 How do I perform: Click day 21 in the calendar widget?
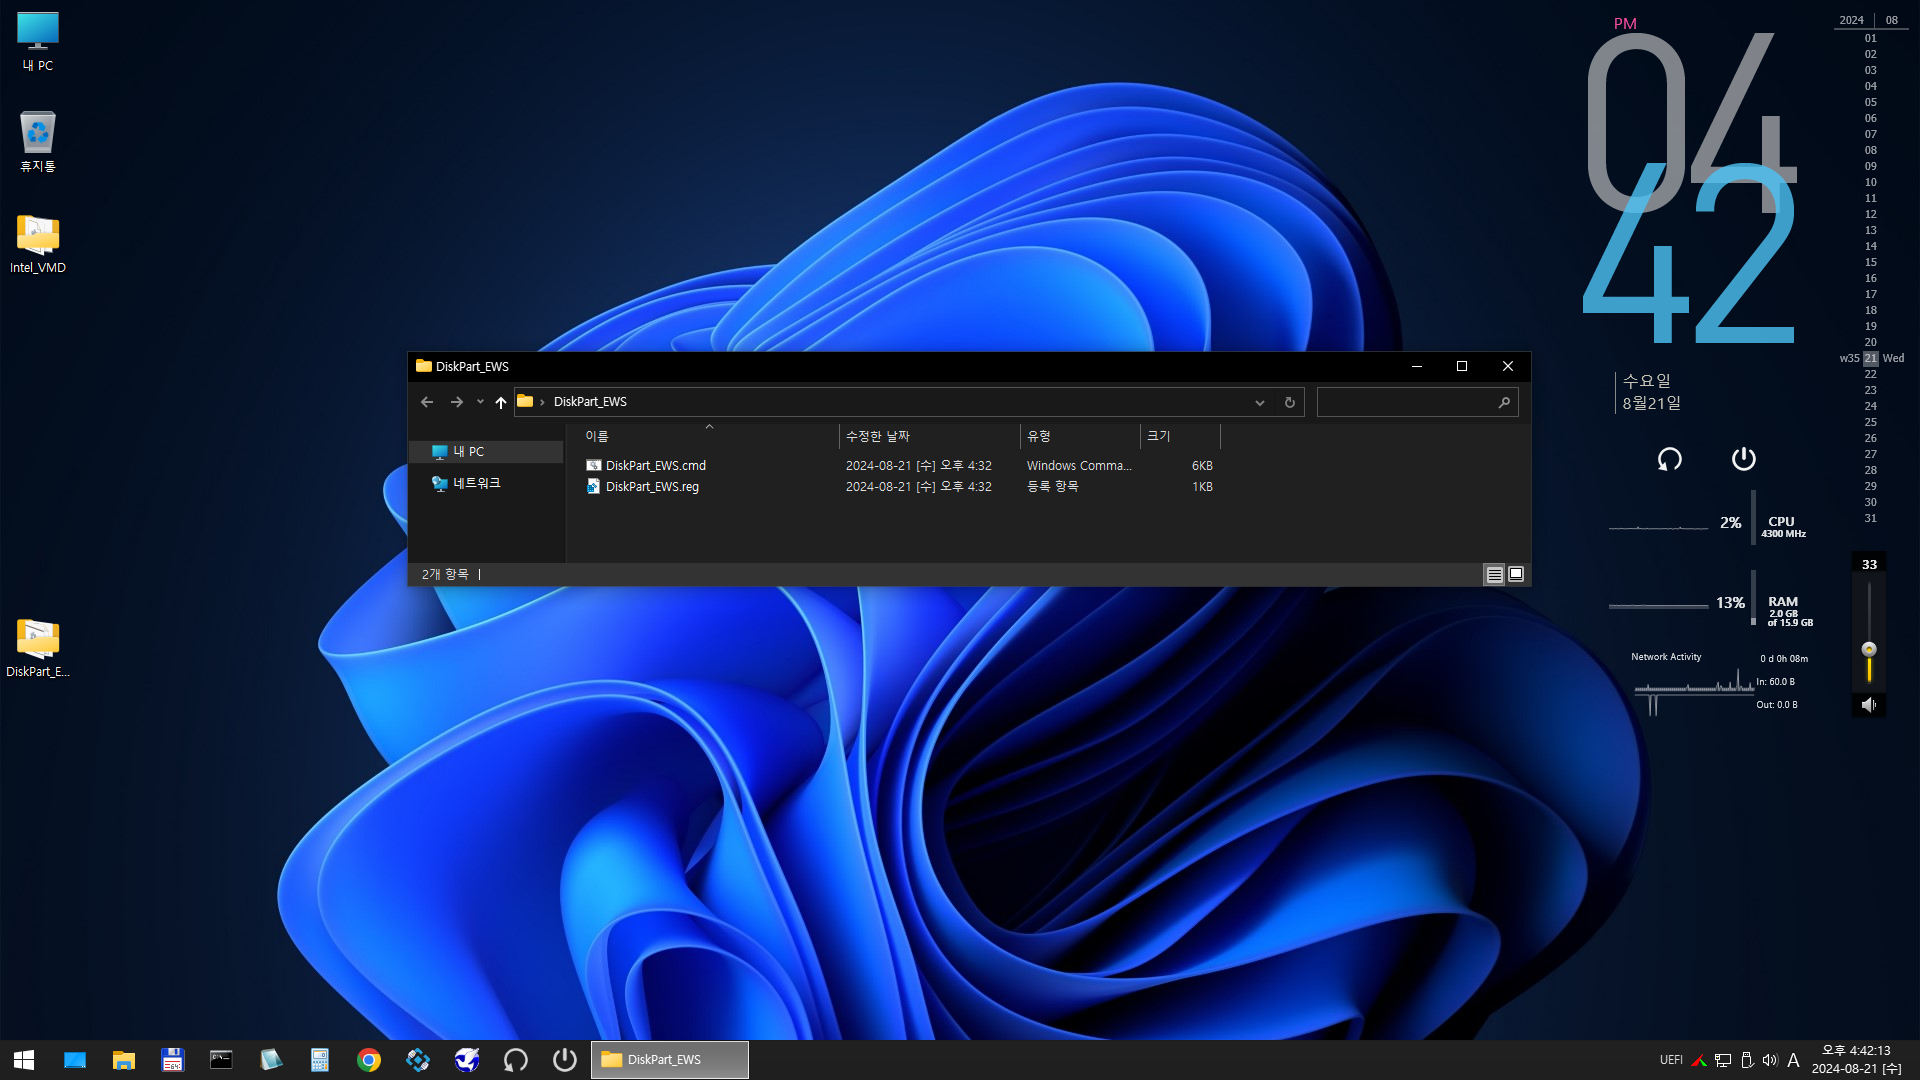[x=1870, y=358]
